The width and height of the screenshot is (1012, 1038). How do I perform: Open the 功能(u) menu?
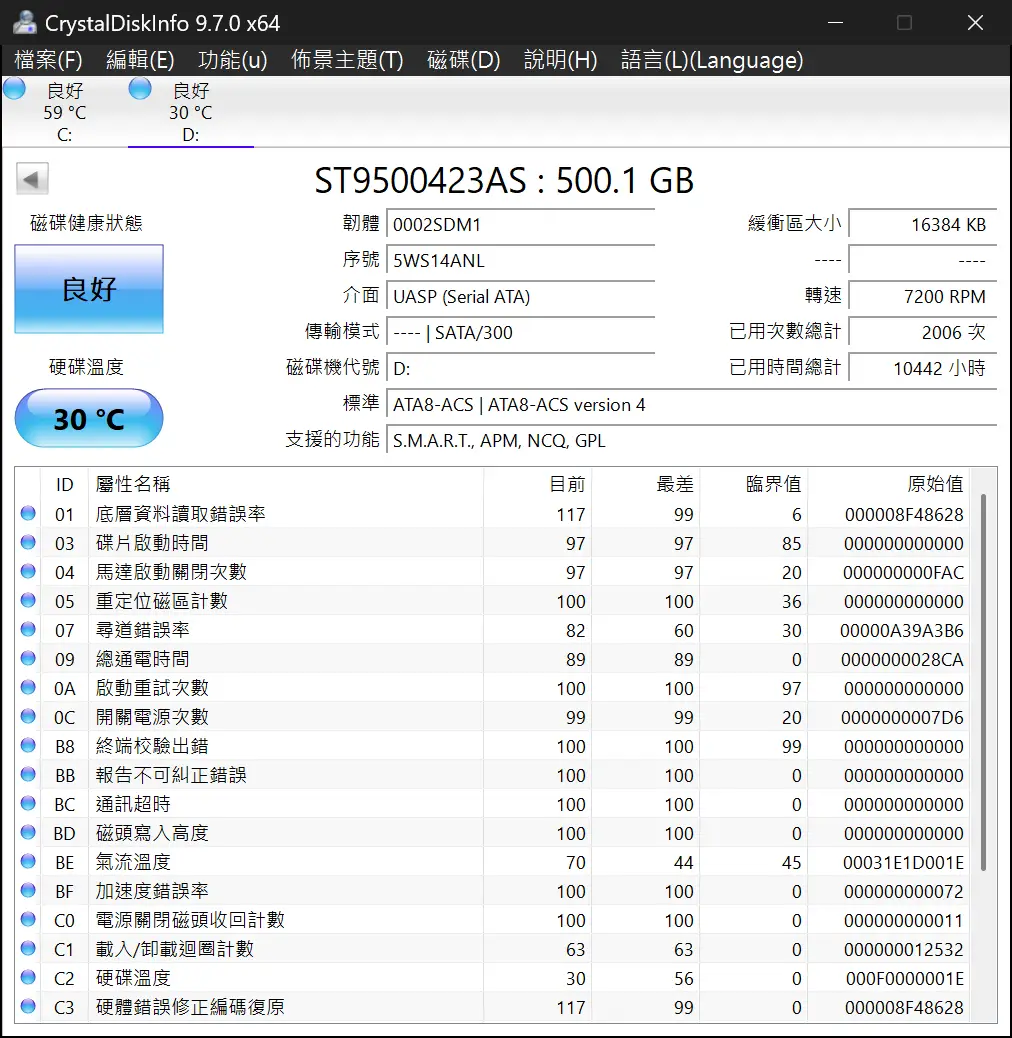tap(233, 60)
